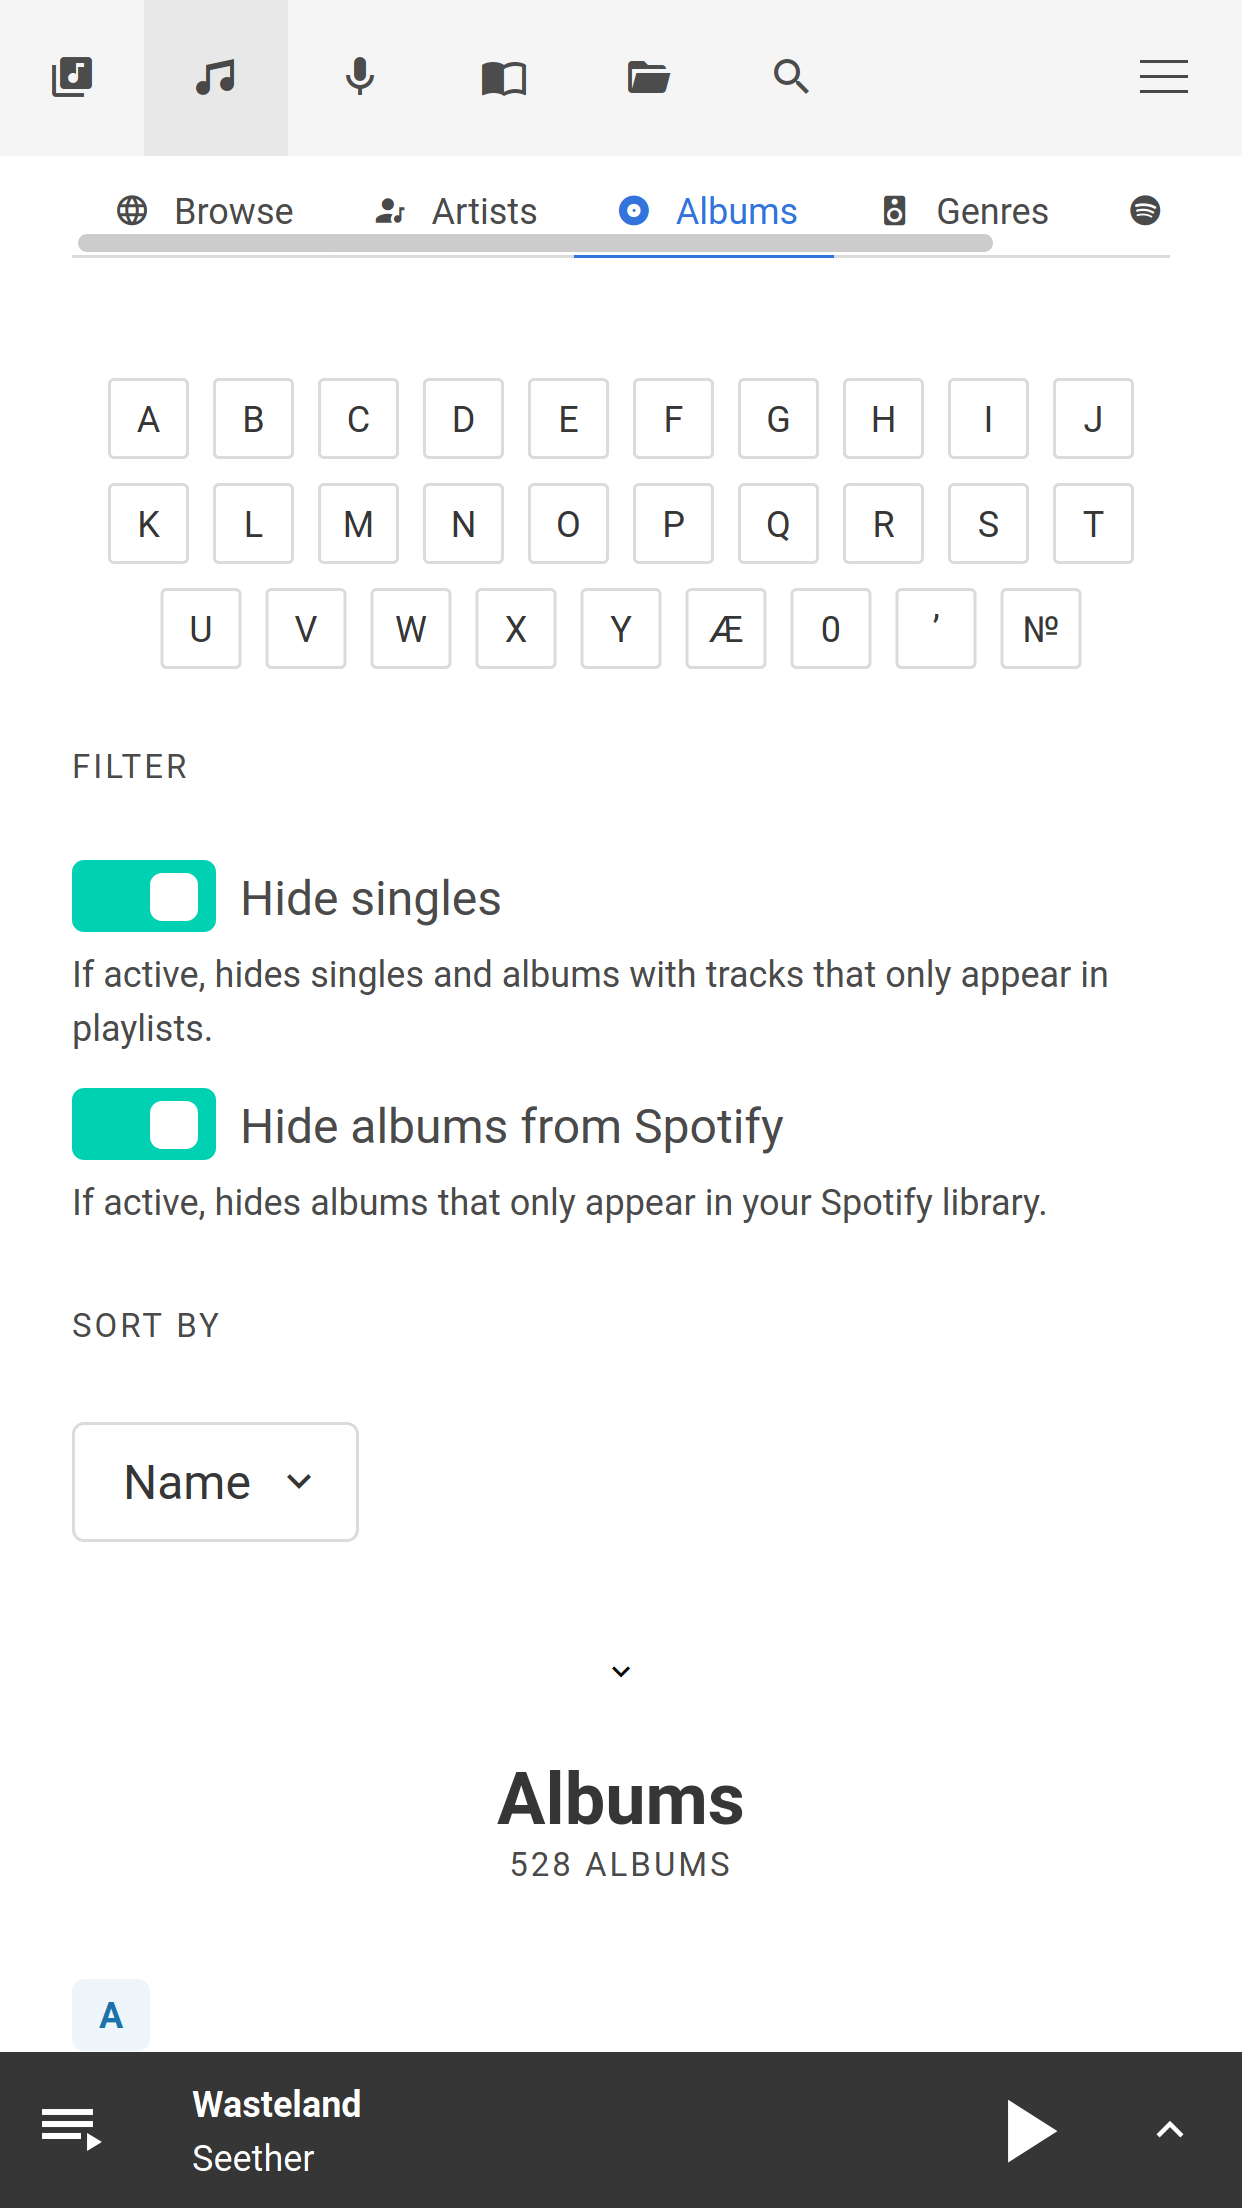Switch to the Artists tab

(484, 210)
